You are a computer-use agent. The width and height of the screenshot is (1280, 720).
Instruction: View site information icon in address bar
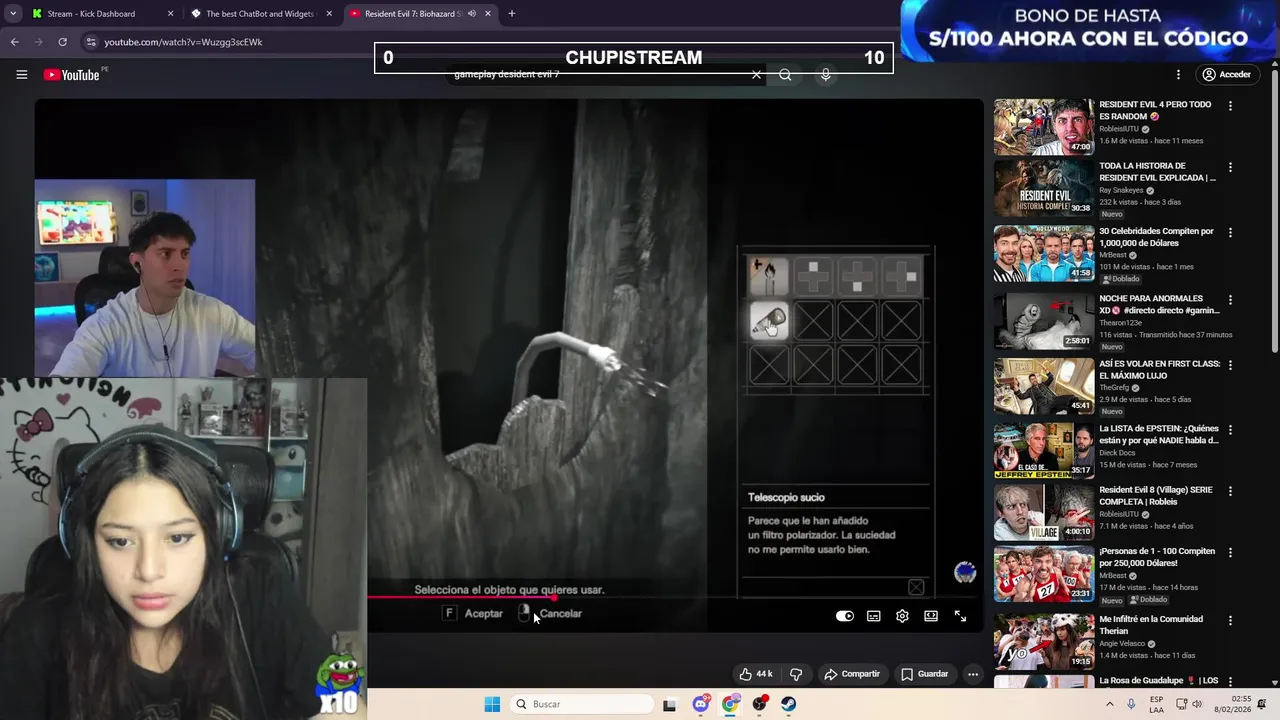[x=91, y=42]
